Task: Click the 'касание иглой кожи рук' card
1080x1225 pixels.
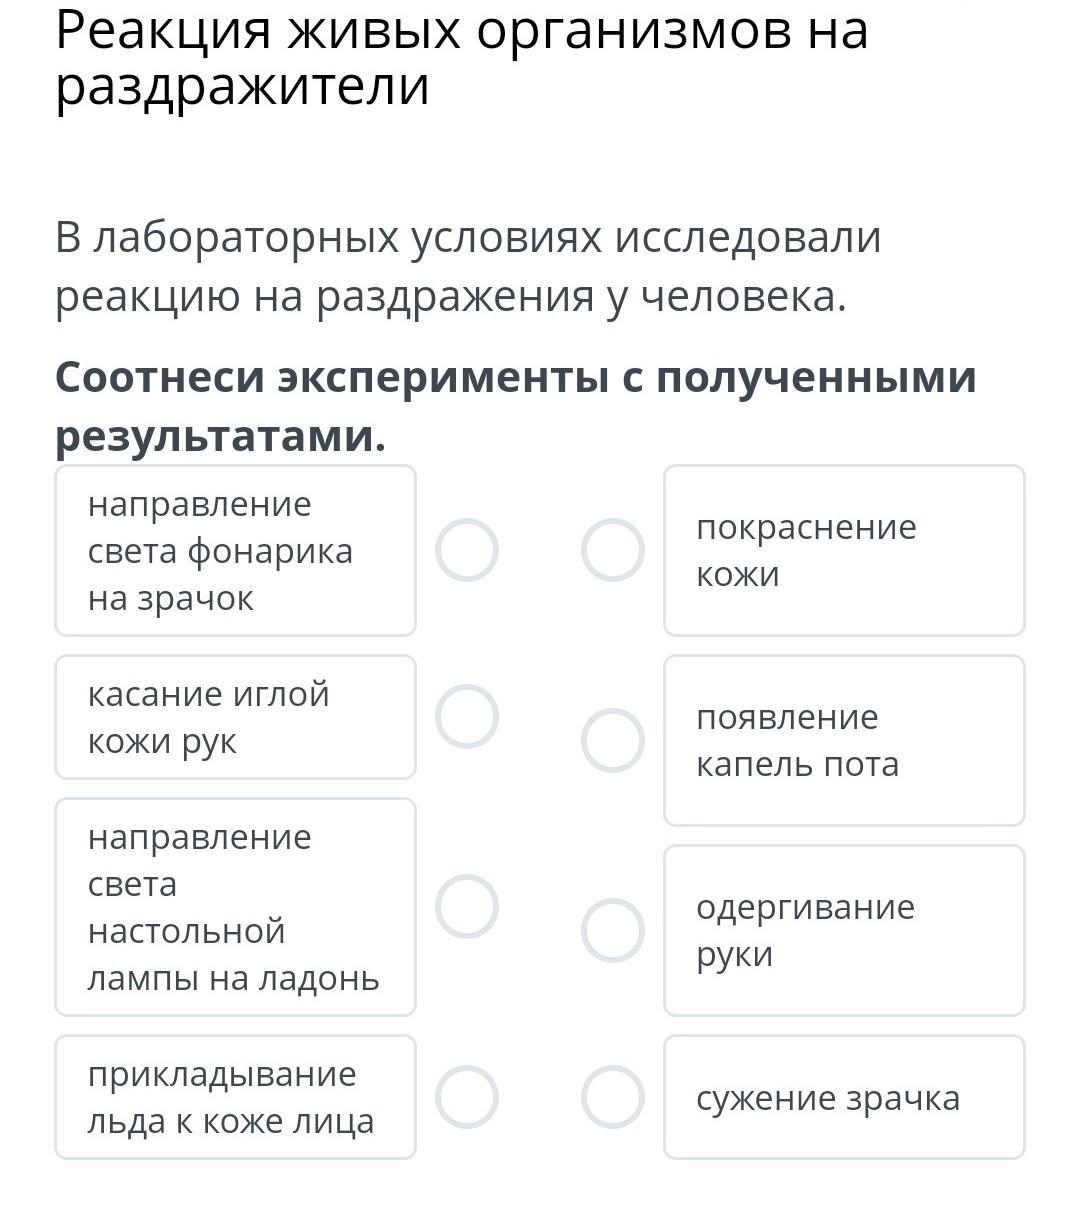Action: click(x=235, y=717)
